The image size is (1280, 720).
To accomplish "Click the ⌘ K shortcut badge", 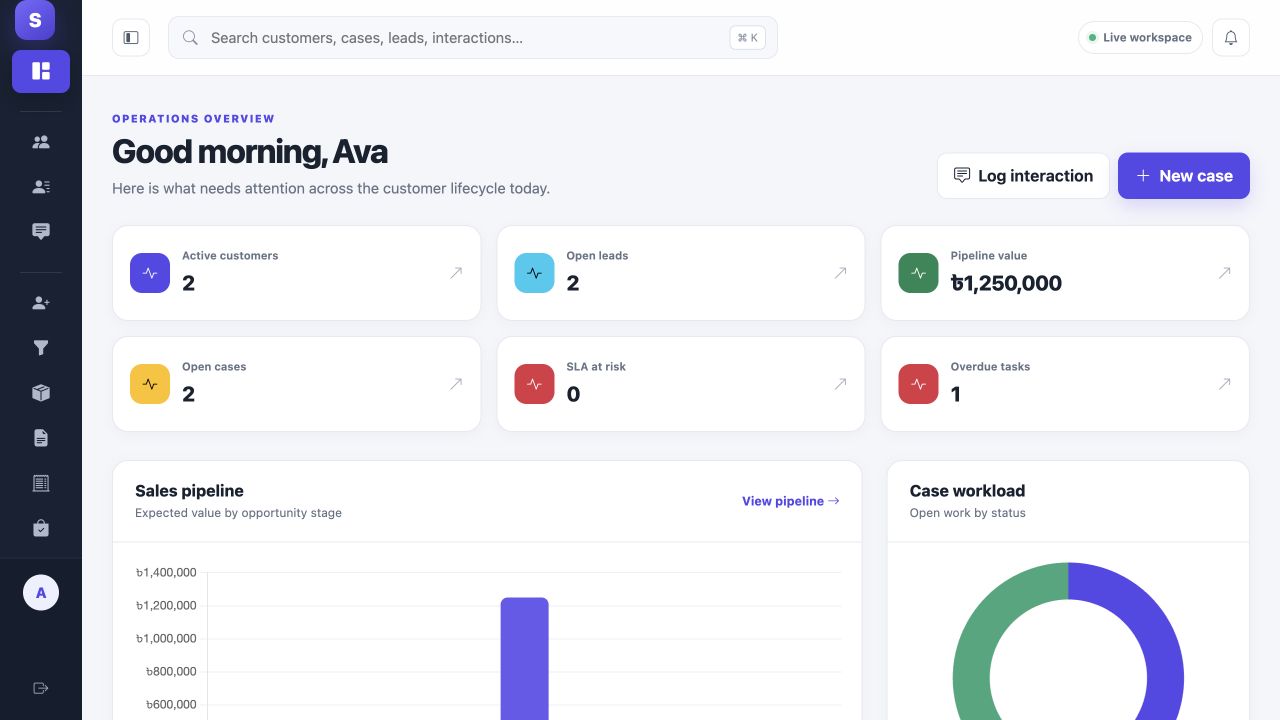I will tap(747, 38).
